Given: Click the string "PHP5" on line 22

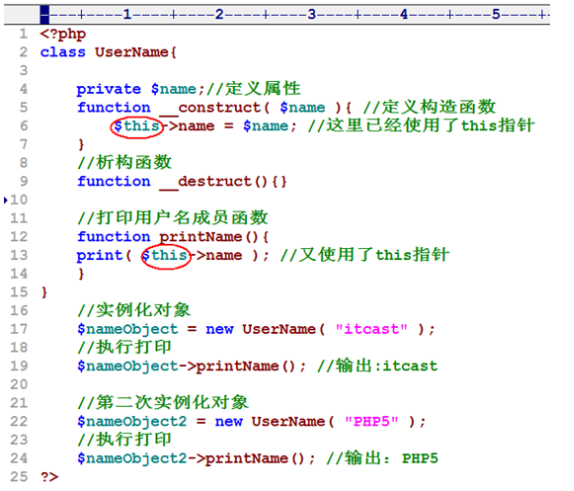Looking at the screenshot, I should coord(371,421).
